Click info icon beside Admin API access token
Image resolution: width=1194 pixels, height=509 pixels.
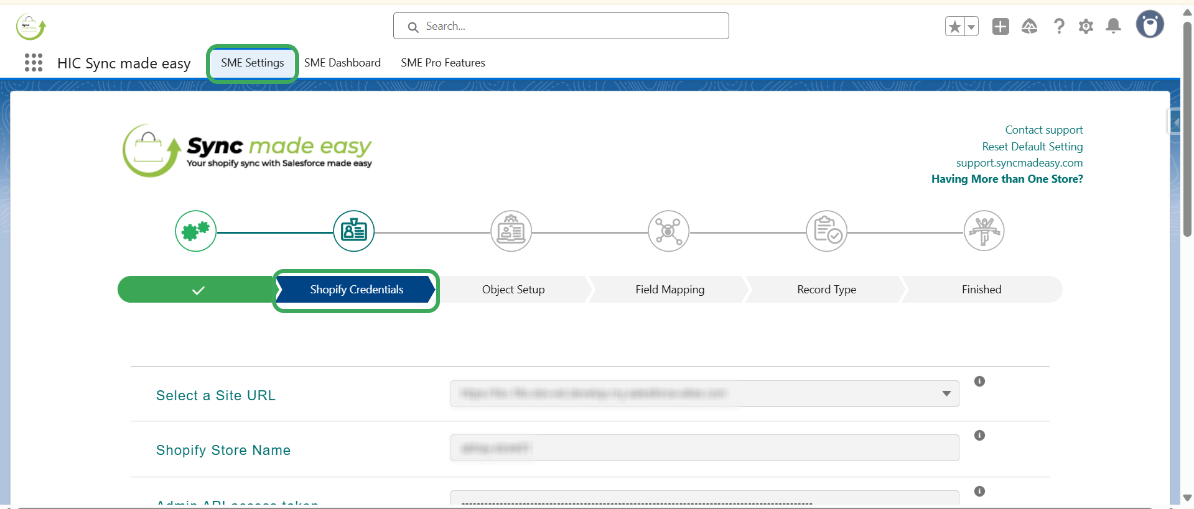tap(980, 491)
